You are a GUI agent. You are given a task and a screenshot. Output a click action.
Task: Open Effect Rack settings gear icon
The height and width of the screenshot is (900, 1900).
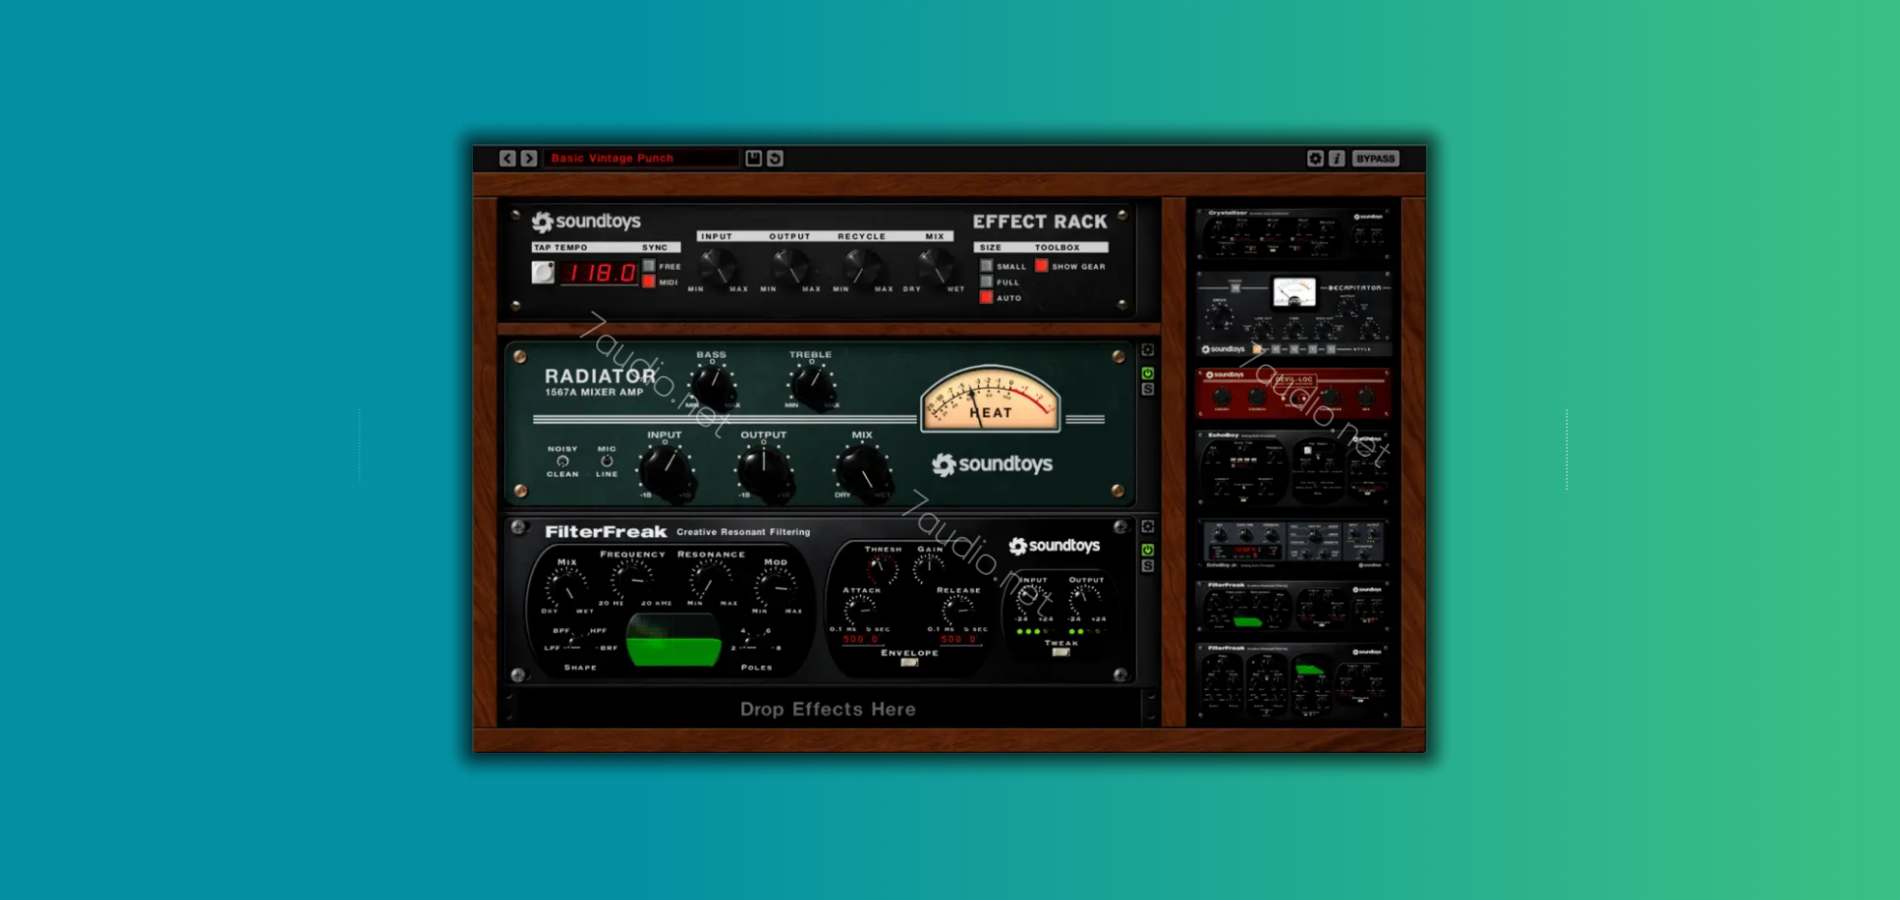click(x=1315, y=158)
